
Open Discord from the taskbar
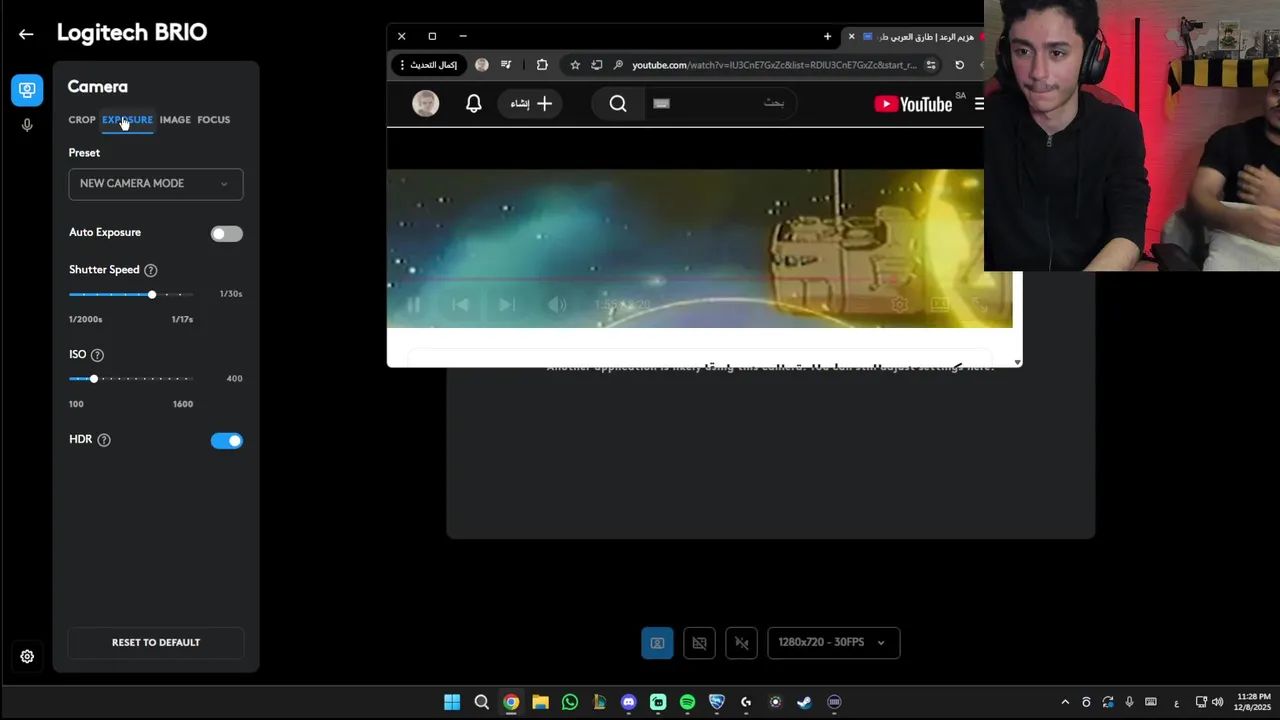[628, 702]
